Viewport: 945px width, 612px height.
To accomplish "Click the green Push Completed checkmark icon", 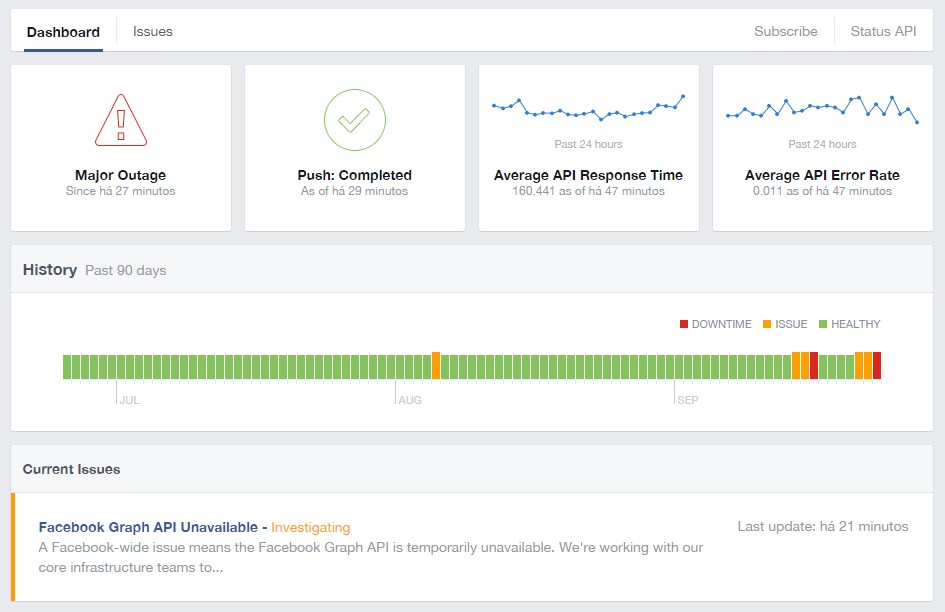I will click(354, 120).
